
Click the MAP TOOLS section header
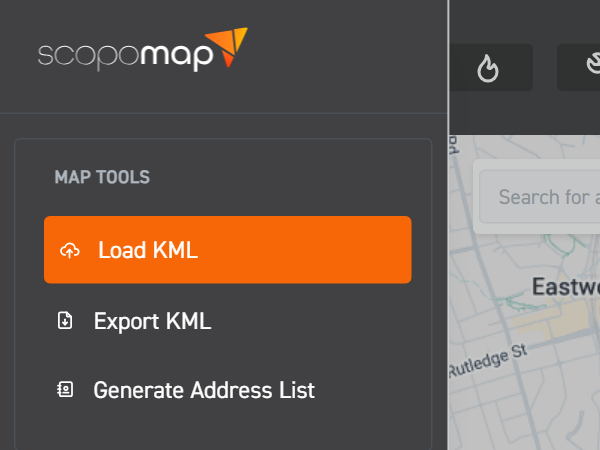pos(102,178)
